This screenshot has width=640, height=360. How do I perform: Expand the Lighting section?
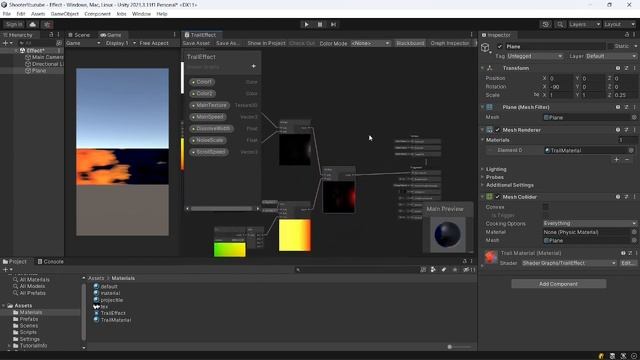click(496, 169)
